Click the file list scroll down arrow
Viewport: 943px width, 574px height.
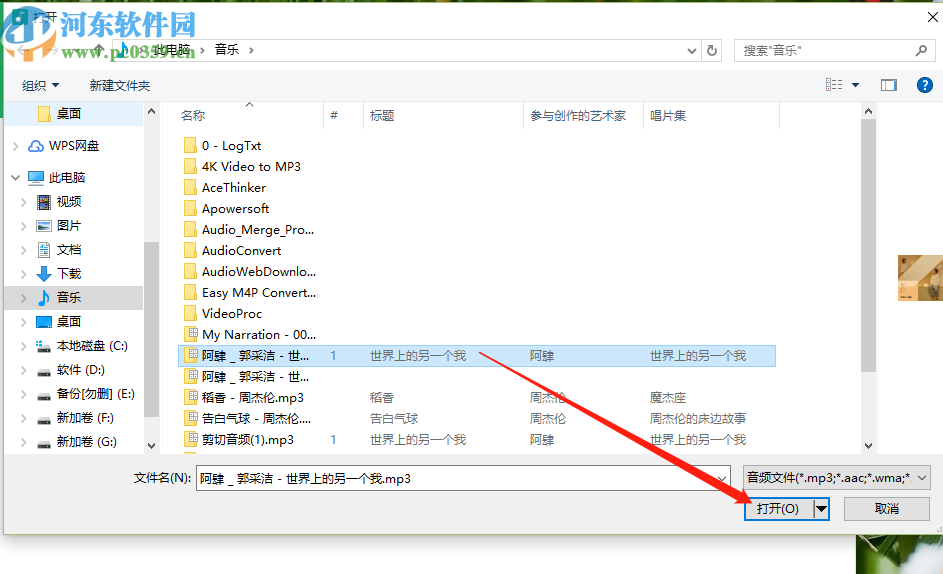[x=868, y=446]
